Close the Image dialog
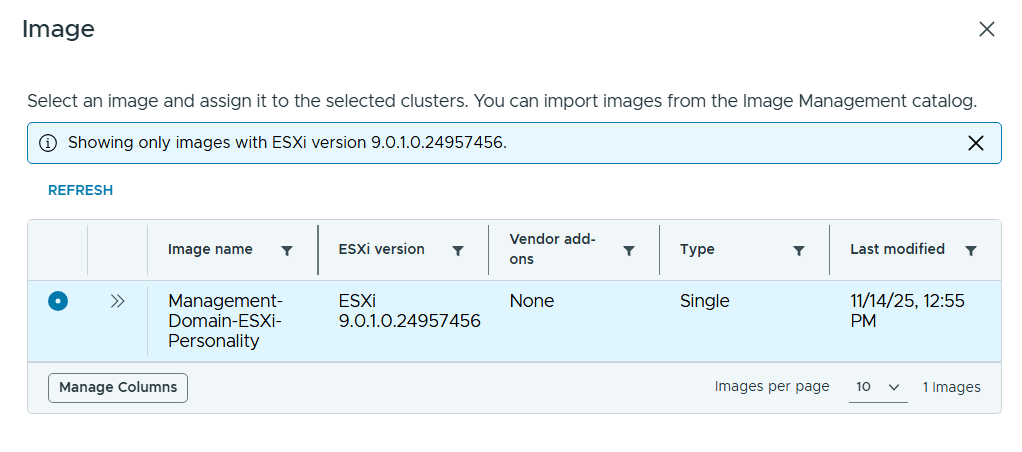This screenshot has height=452, width=1022. [986, 29]
